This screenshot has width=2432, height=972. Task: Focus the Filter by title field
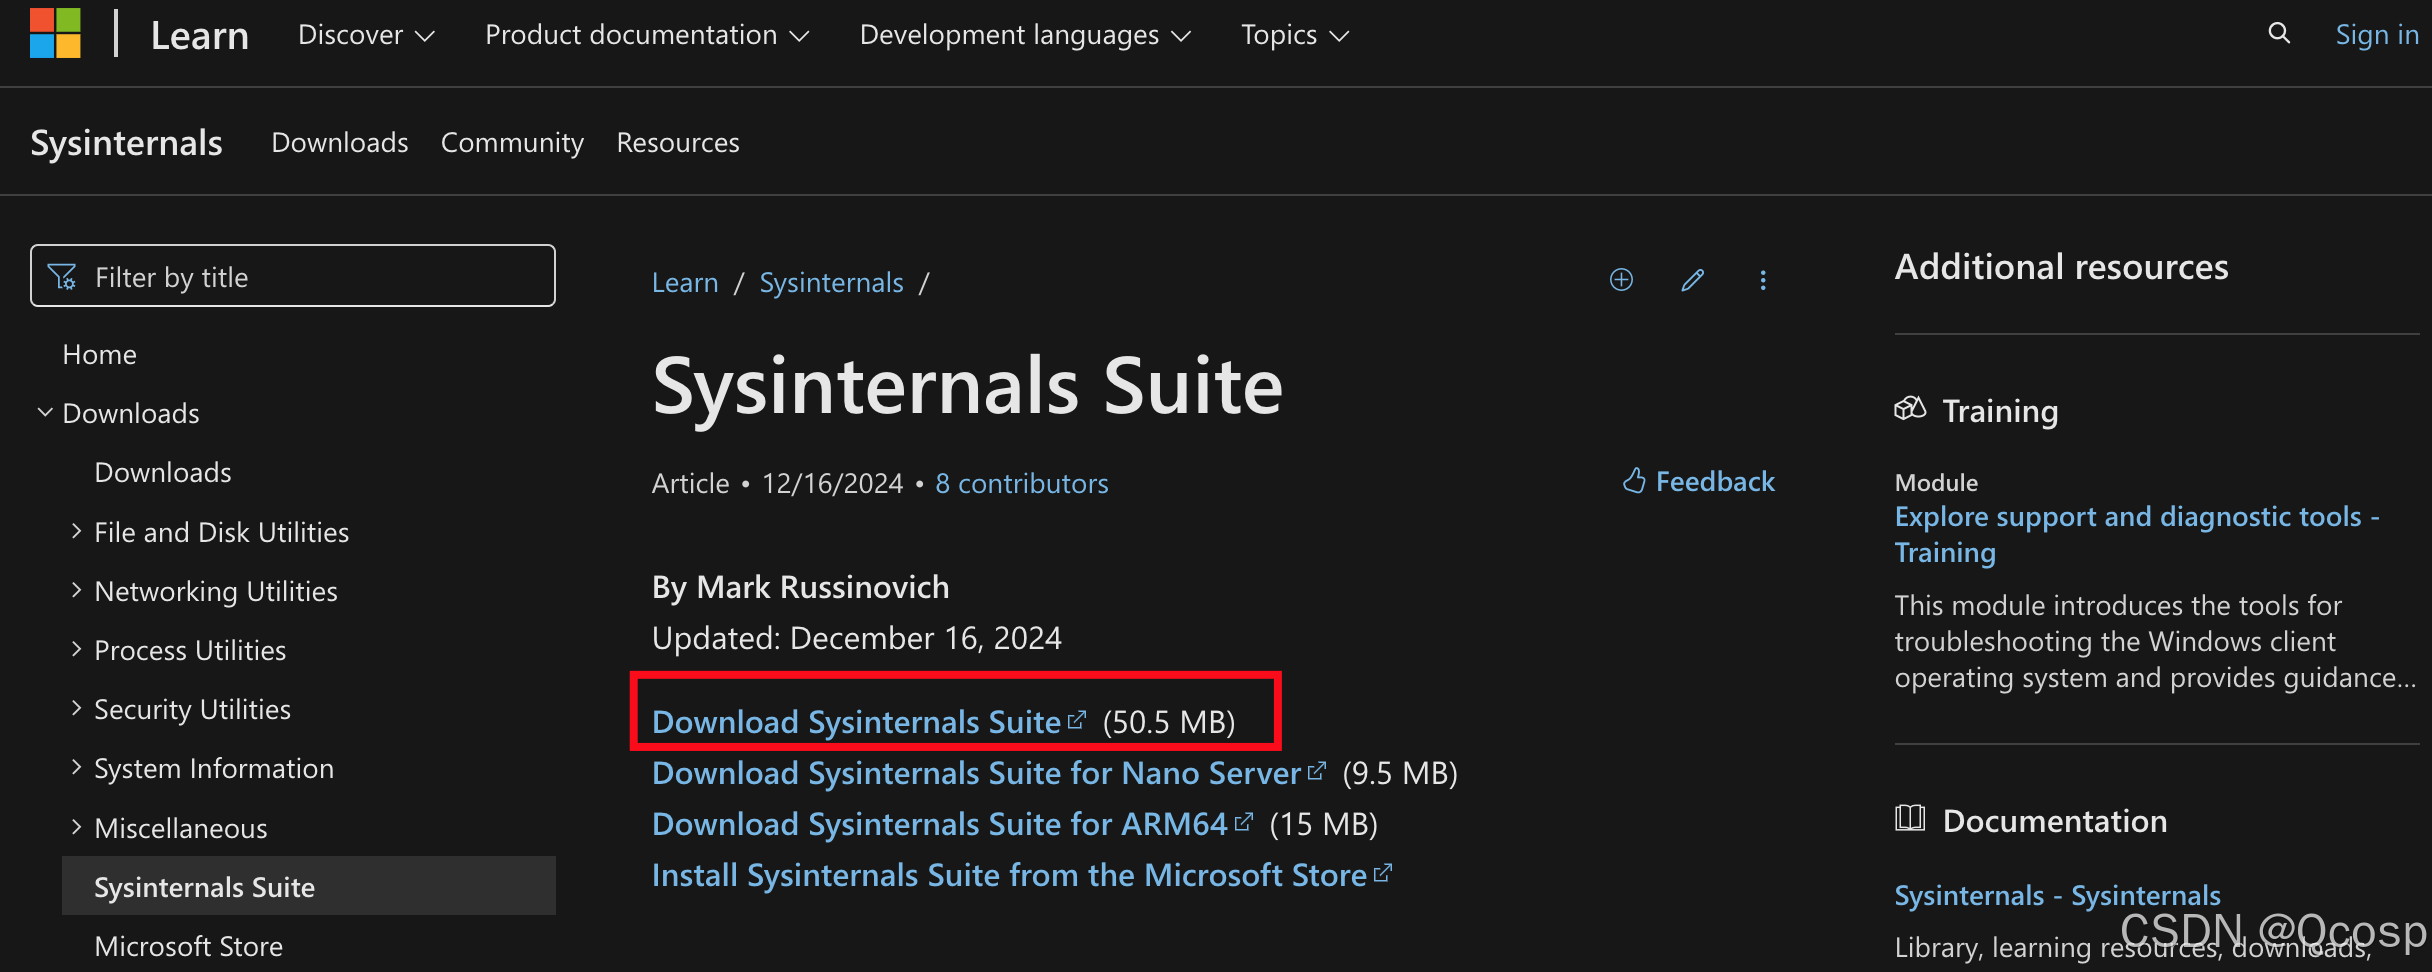tap(293, 276)
